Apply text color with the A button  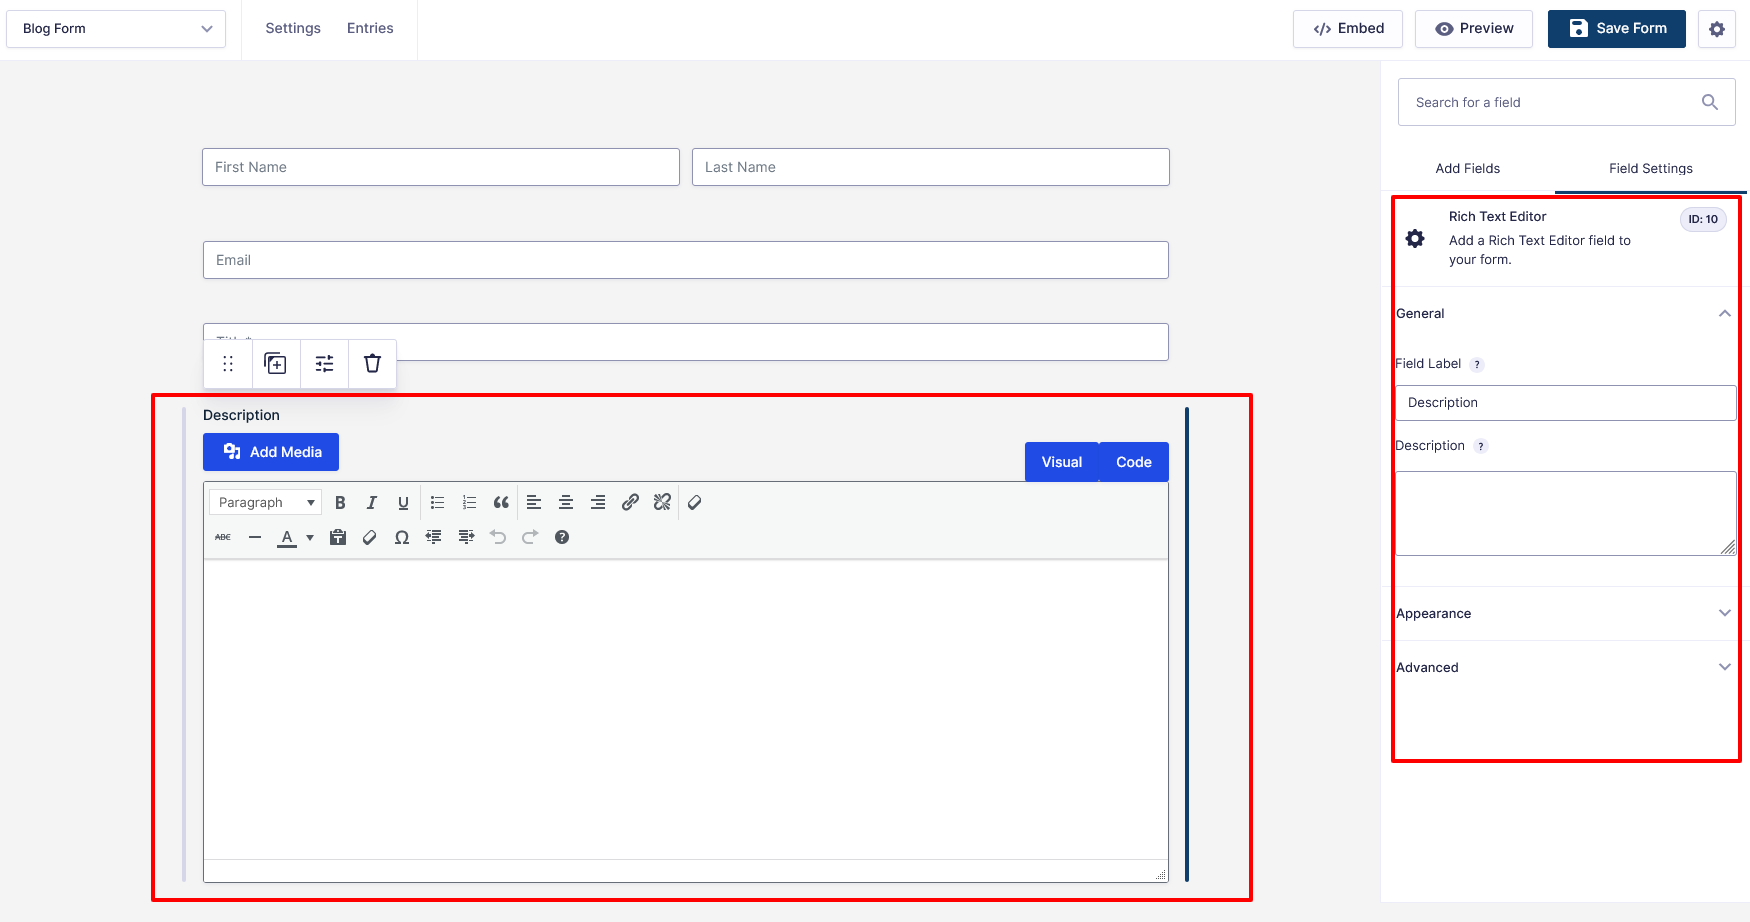287,538
